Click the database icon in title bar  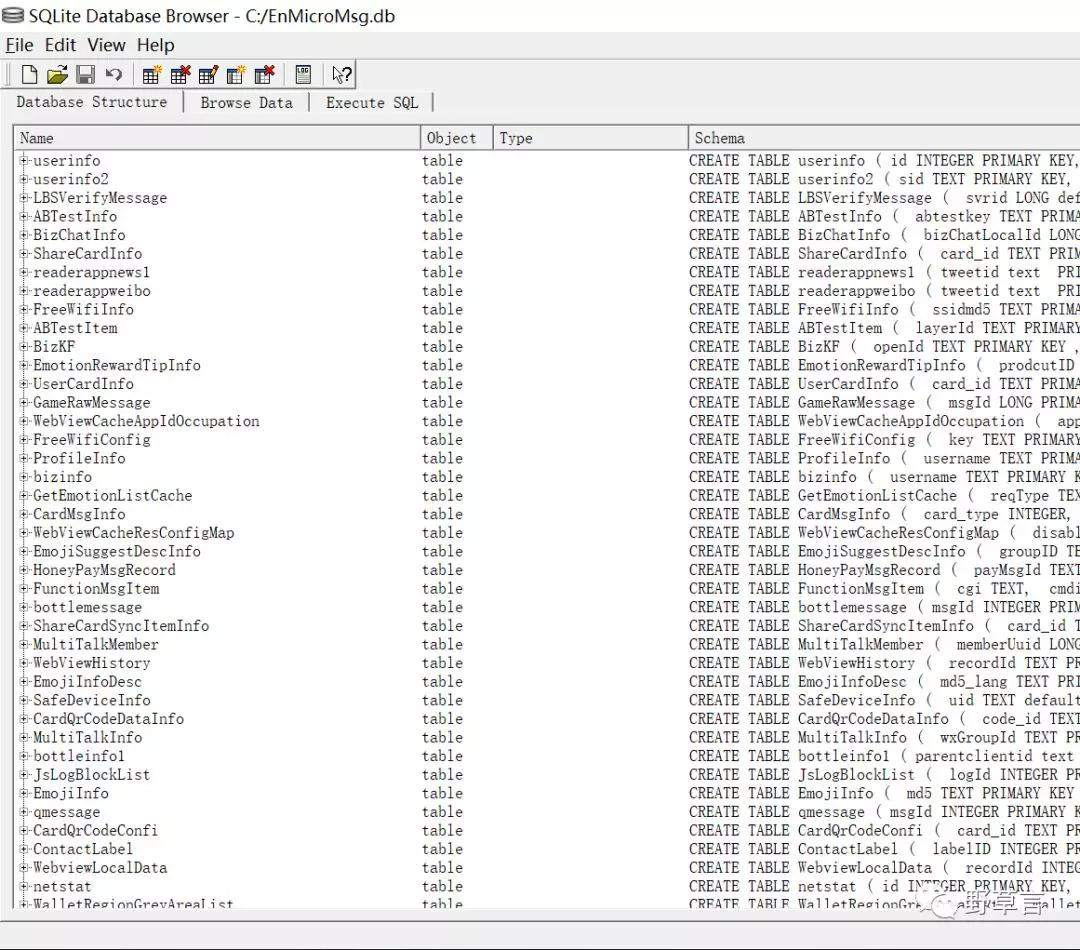coord(12,15)
